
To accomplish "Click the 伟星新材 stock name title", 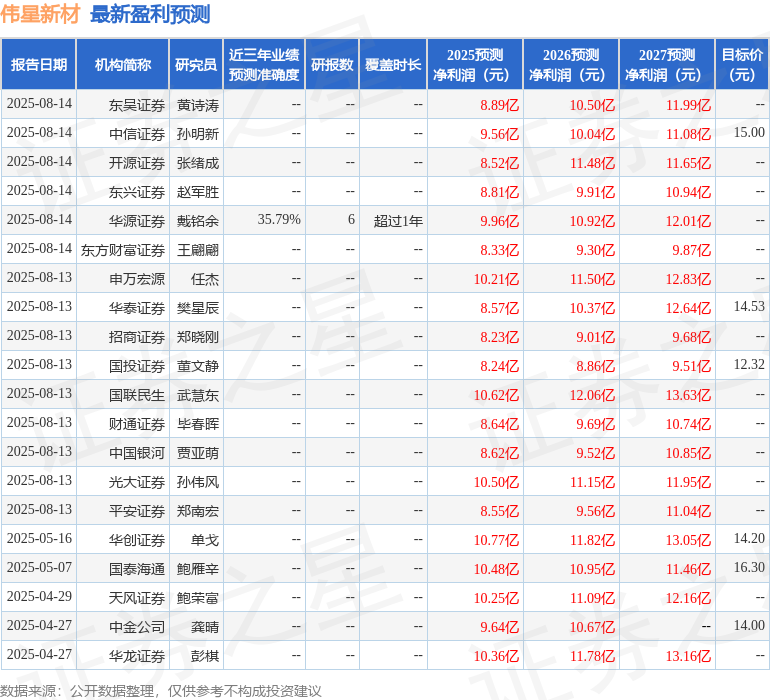I will tap(41, 14).
